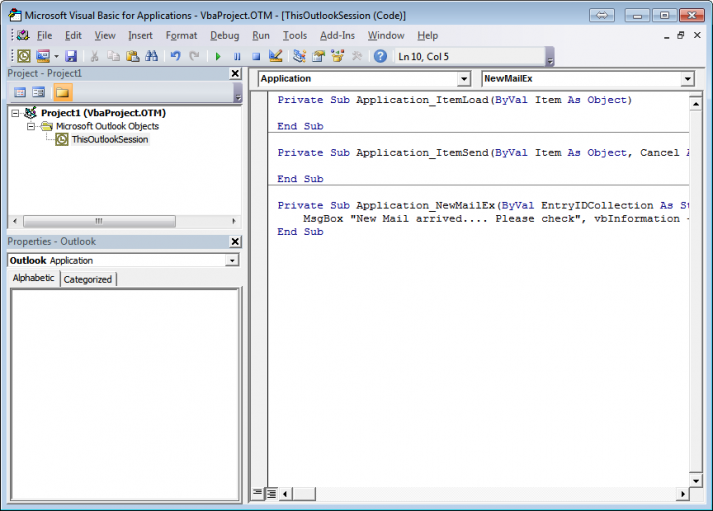Open the NewMailEx procedure dropdown
The image size is (713, 511).
pos(687,79)
